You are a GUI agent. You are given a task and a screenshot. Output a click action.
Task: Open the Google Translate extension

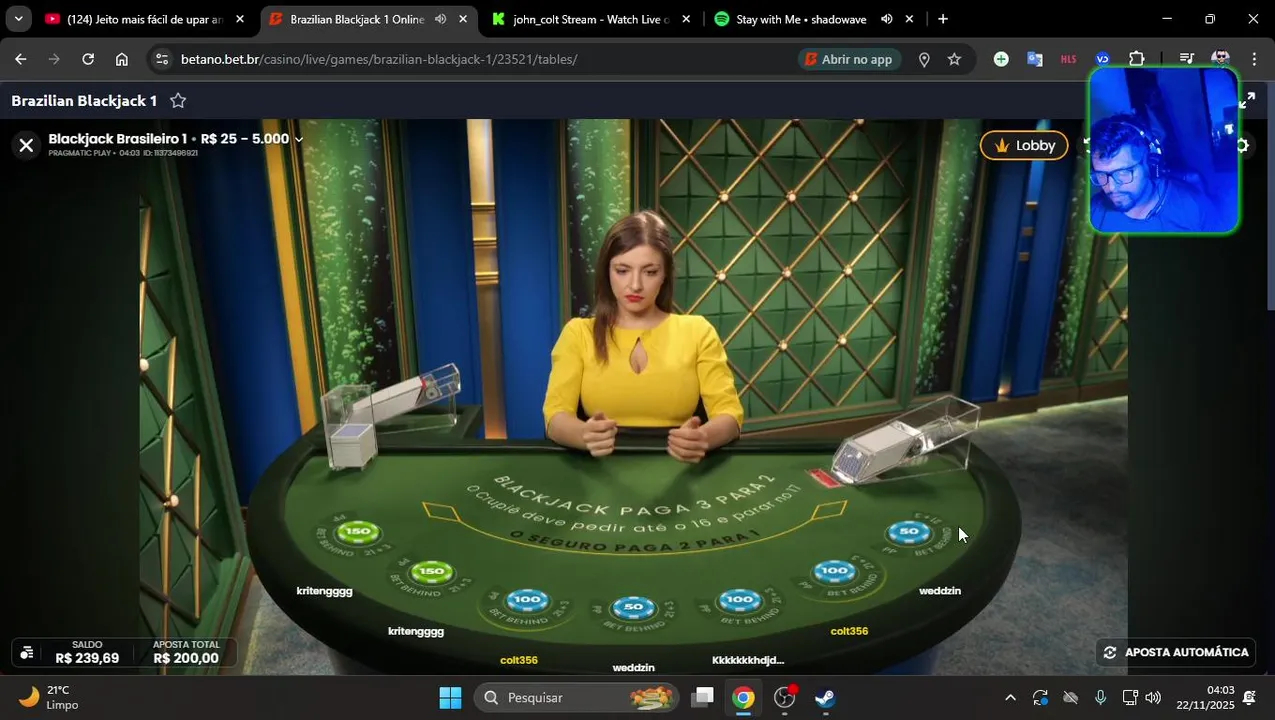point(1035,59)
